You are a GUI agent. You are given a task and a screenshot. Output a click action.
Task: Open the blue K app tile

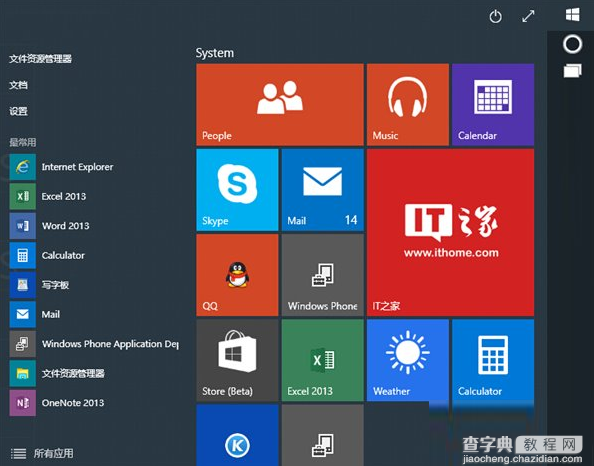(x=237, y=435)
